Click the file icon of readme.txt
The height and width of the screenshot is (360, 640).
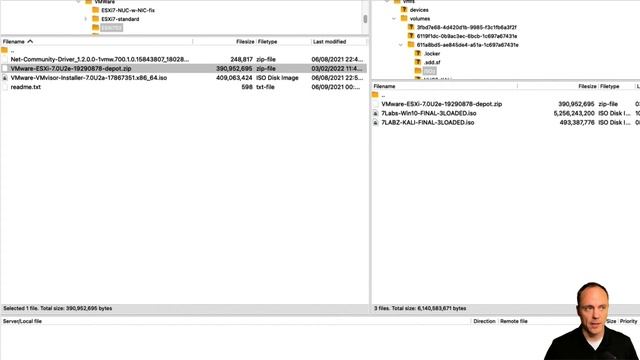(4, 87)
